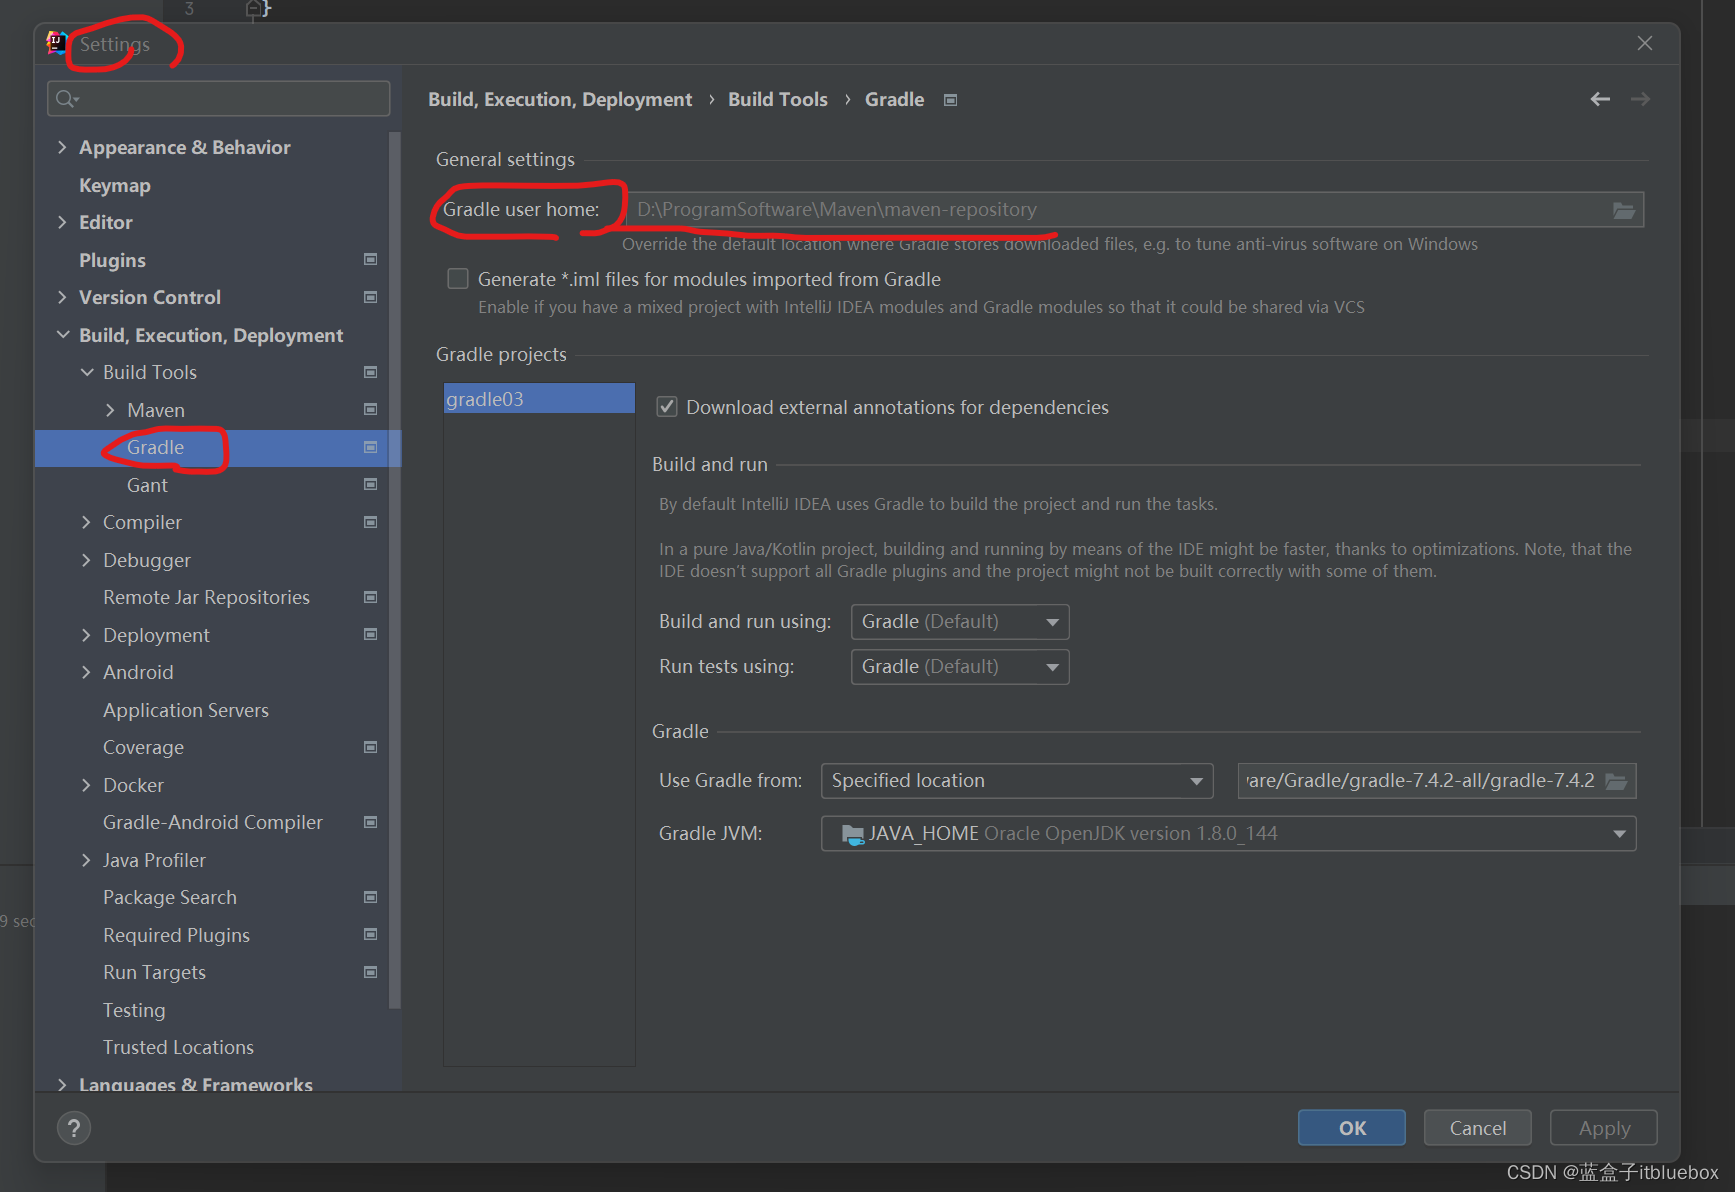Open help with the question mark button

point(74,1128)
